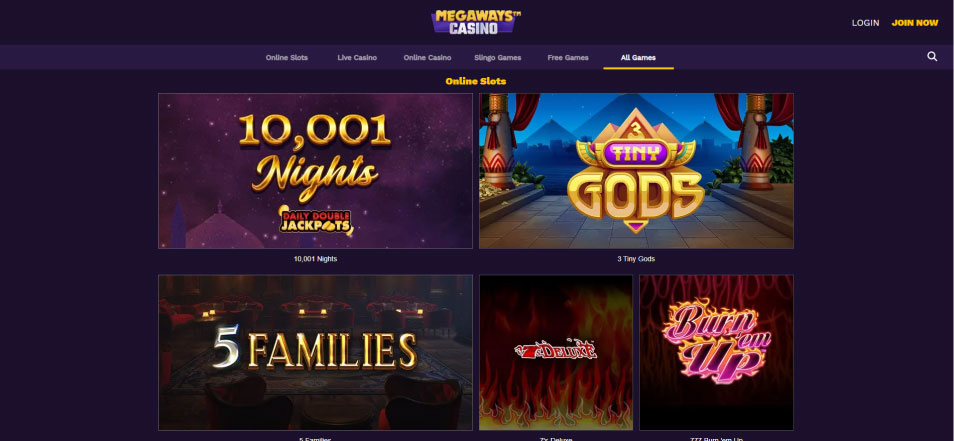Screen dimensions: 954x441
Task: Open the 5 Families game thumbnail
Action: [x=315, y=352]
